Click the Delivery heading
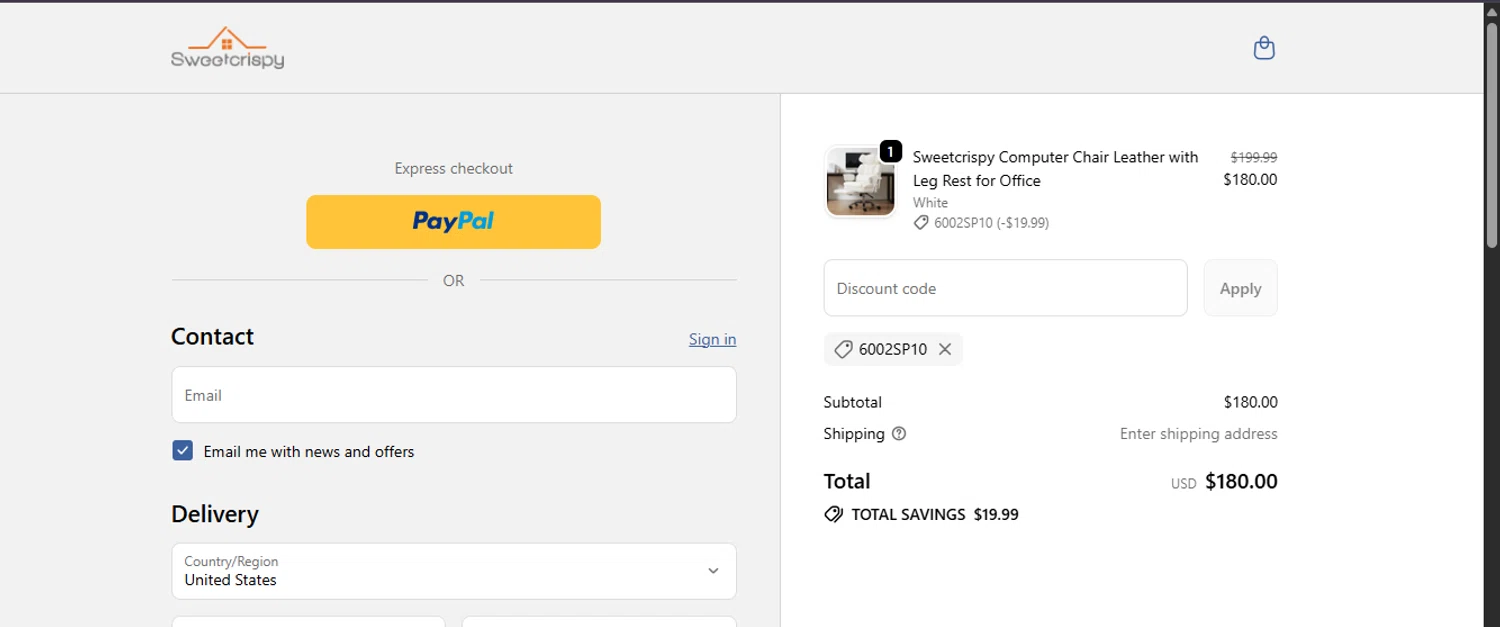 coord(214,514)
